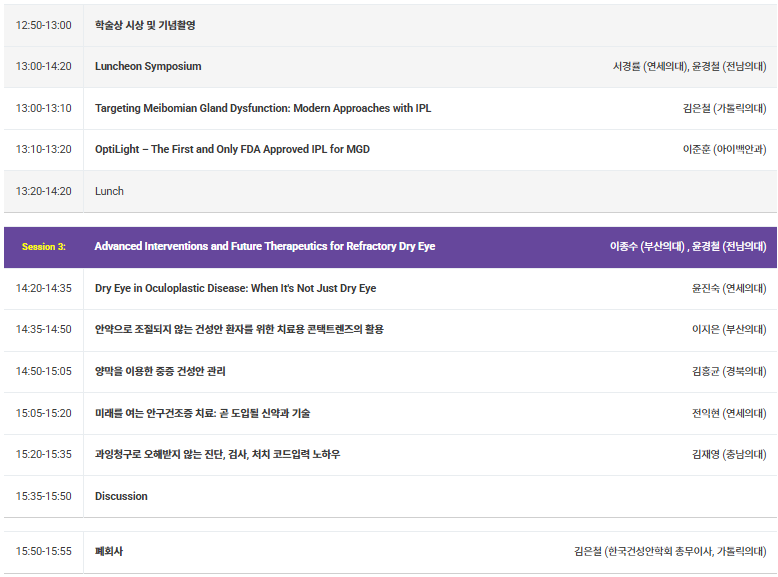Screen dimensions: 778x577
Task: Click the Dry Eye in Oculoplastic Disease title
Action: pyautogui.click(x=236, y=288)
